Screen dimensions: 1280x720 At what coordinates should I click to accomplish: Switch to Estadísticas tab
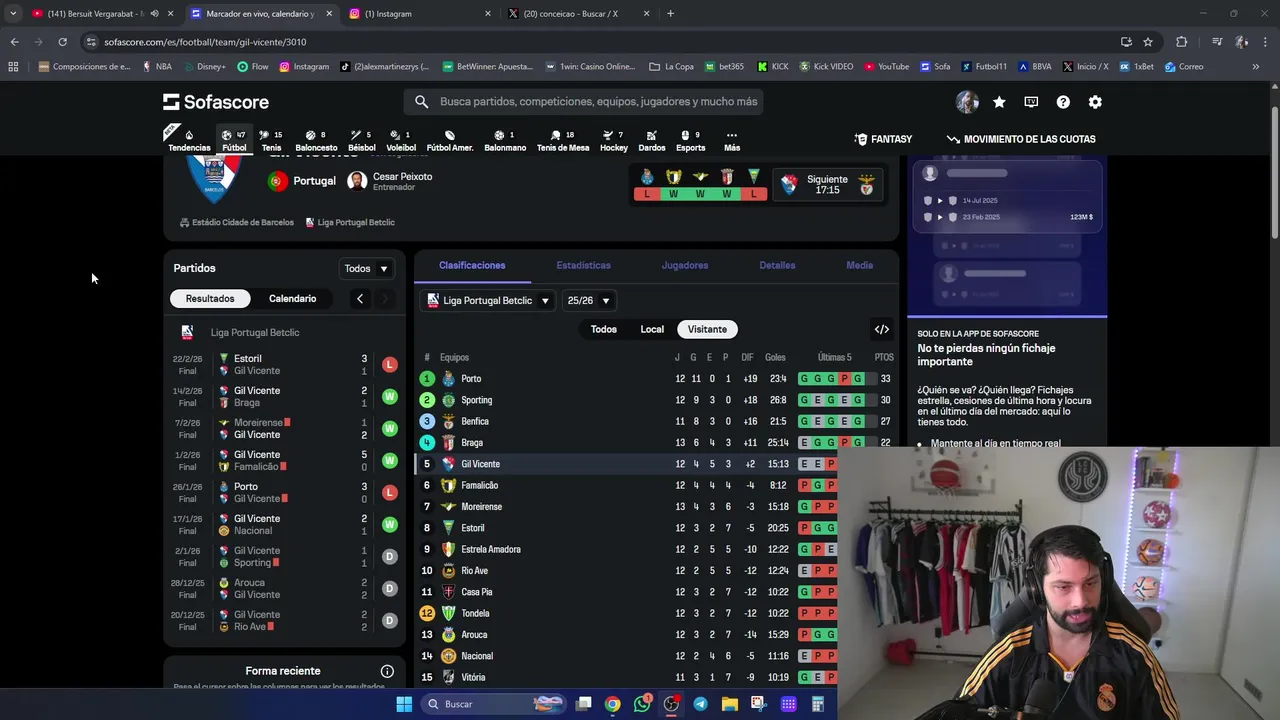(583, 265)
